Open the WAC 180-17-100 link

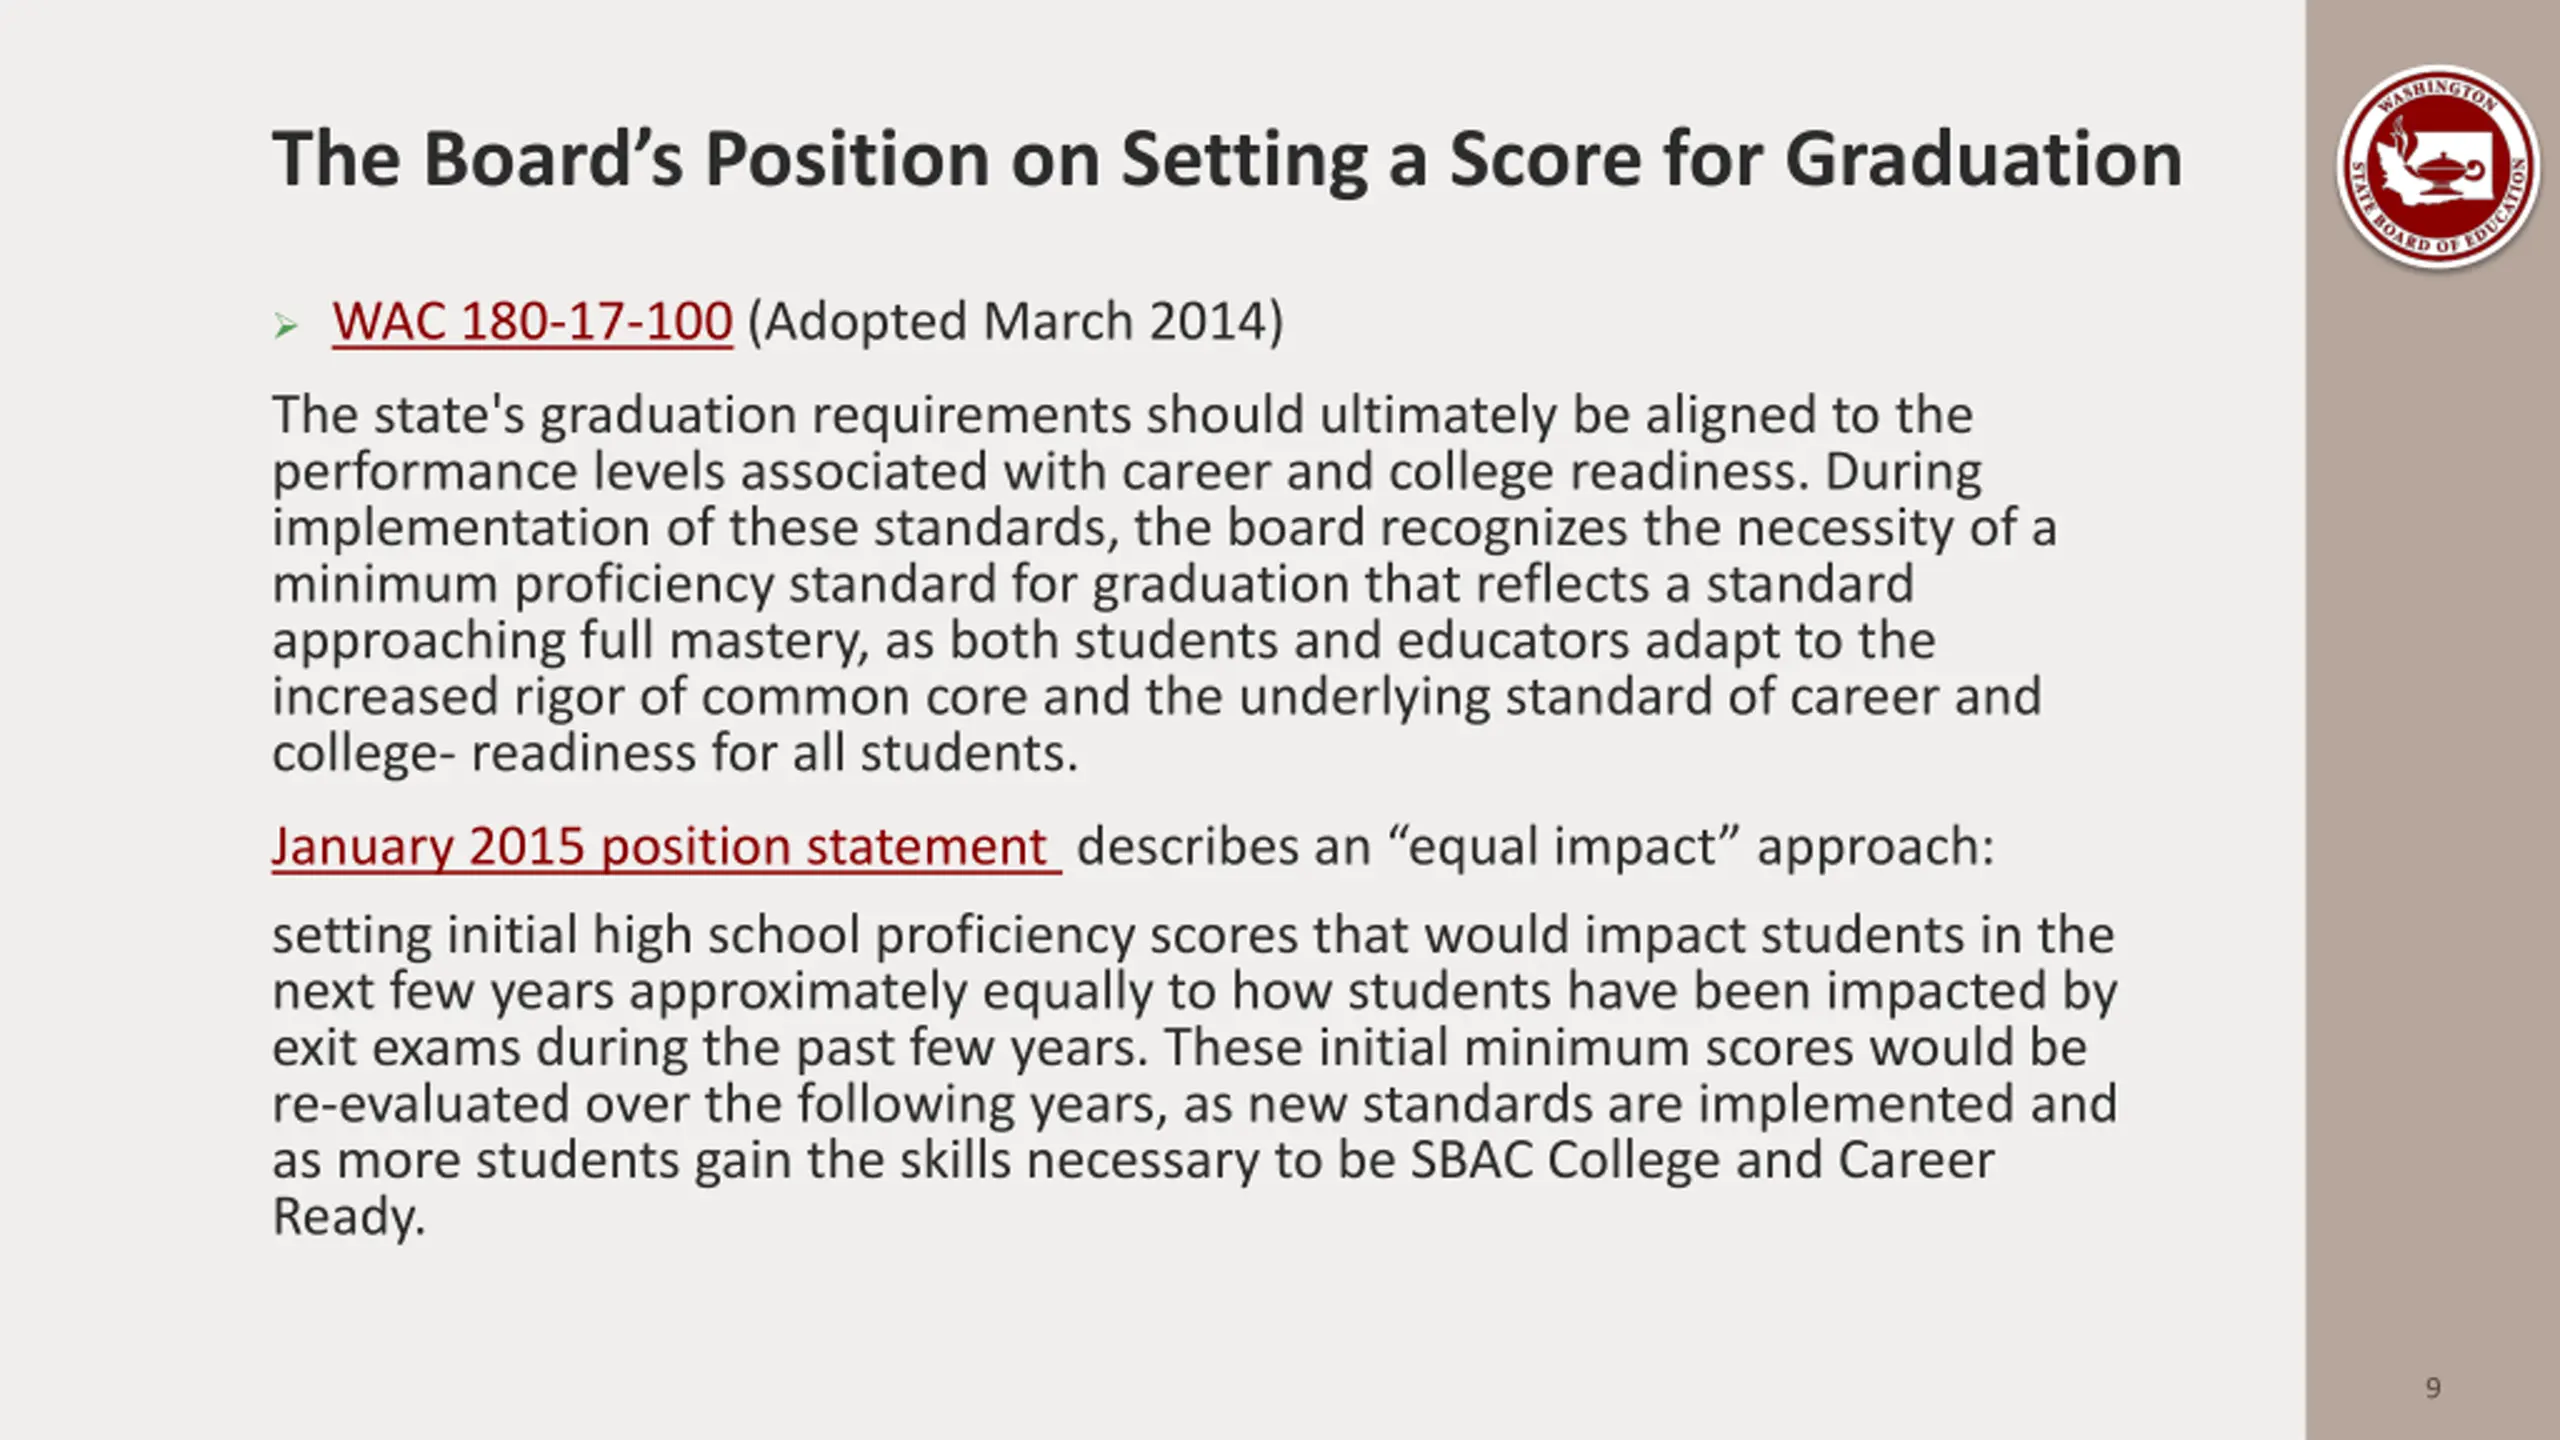coord(532,322)
